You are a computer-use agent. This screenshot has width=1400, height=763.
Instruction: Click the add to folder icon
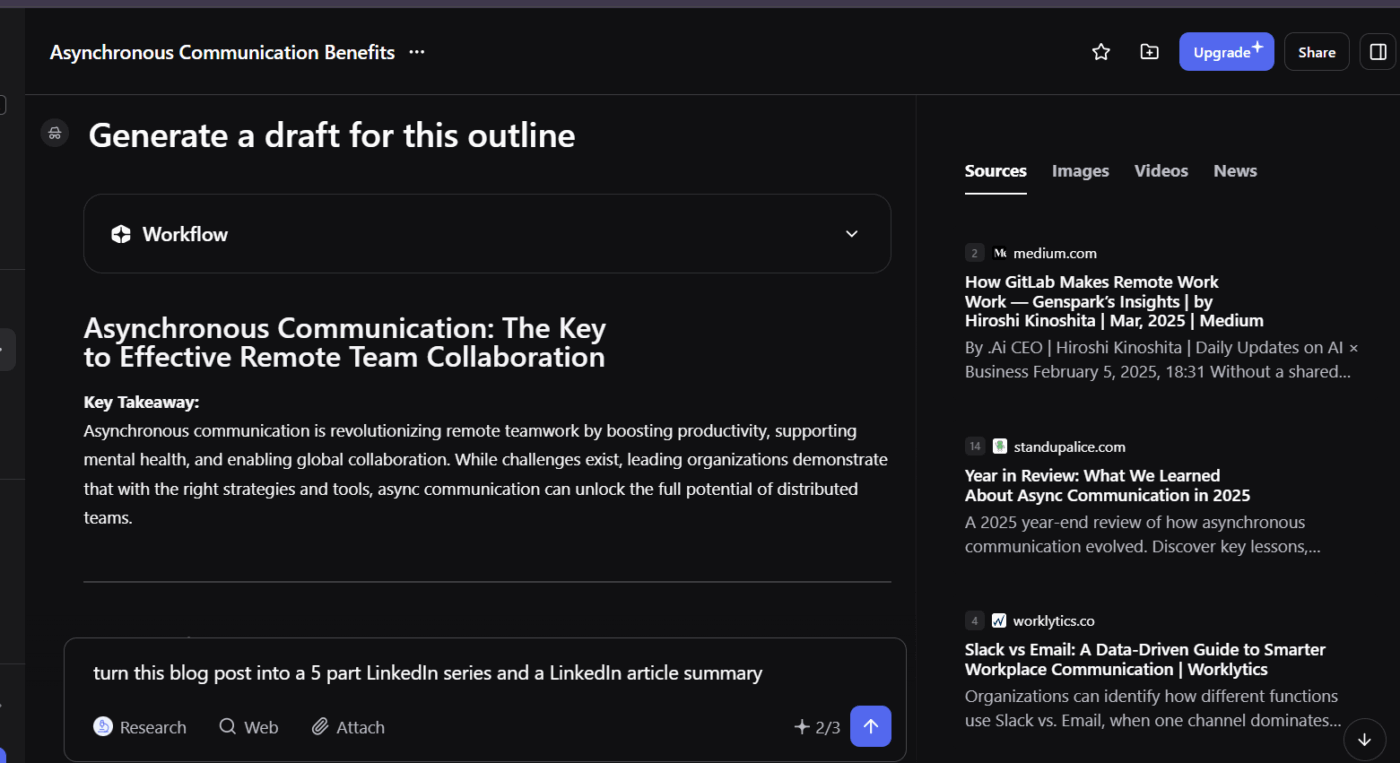pyautogui.click(x=1150, y=52)
